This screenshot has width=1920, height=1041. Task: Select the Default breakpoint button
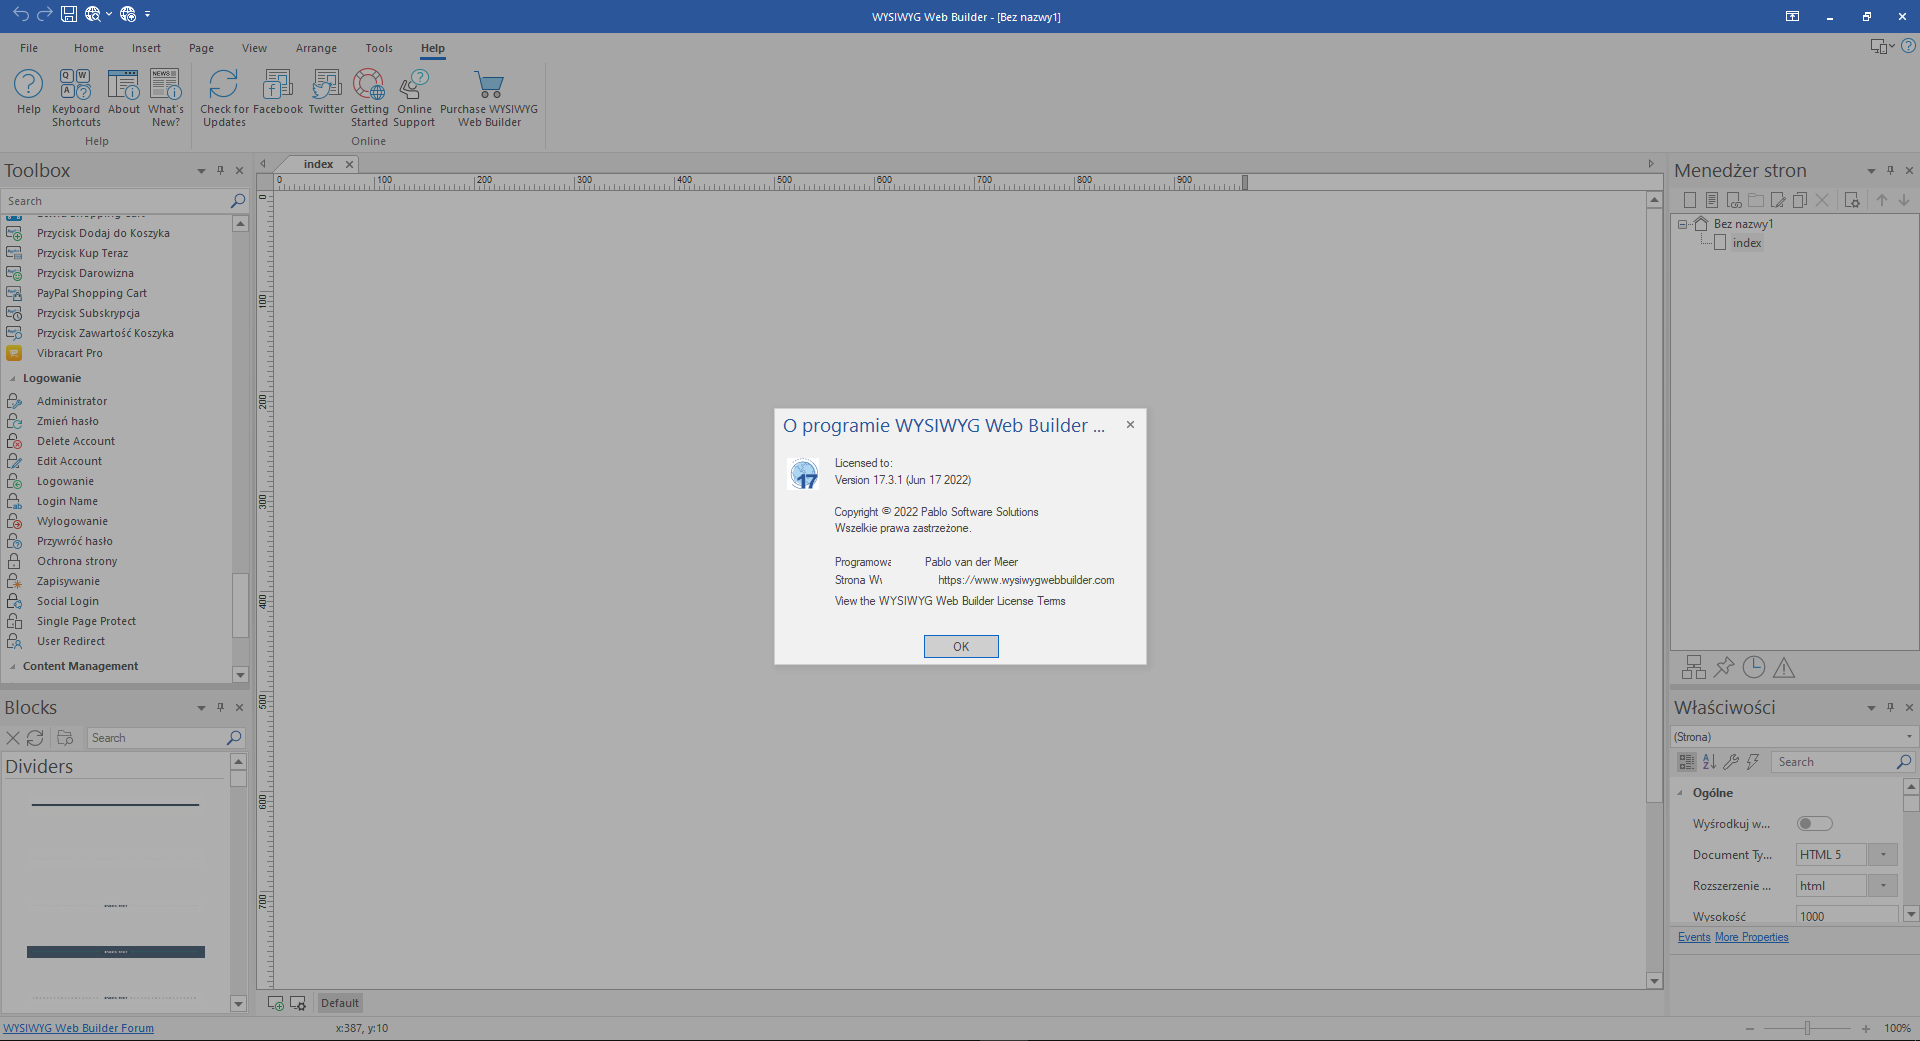pos(340,1003)
